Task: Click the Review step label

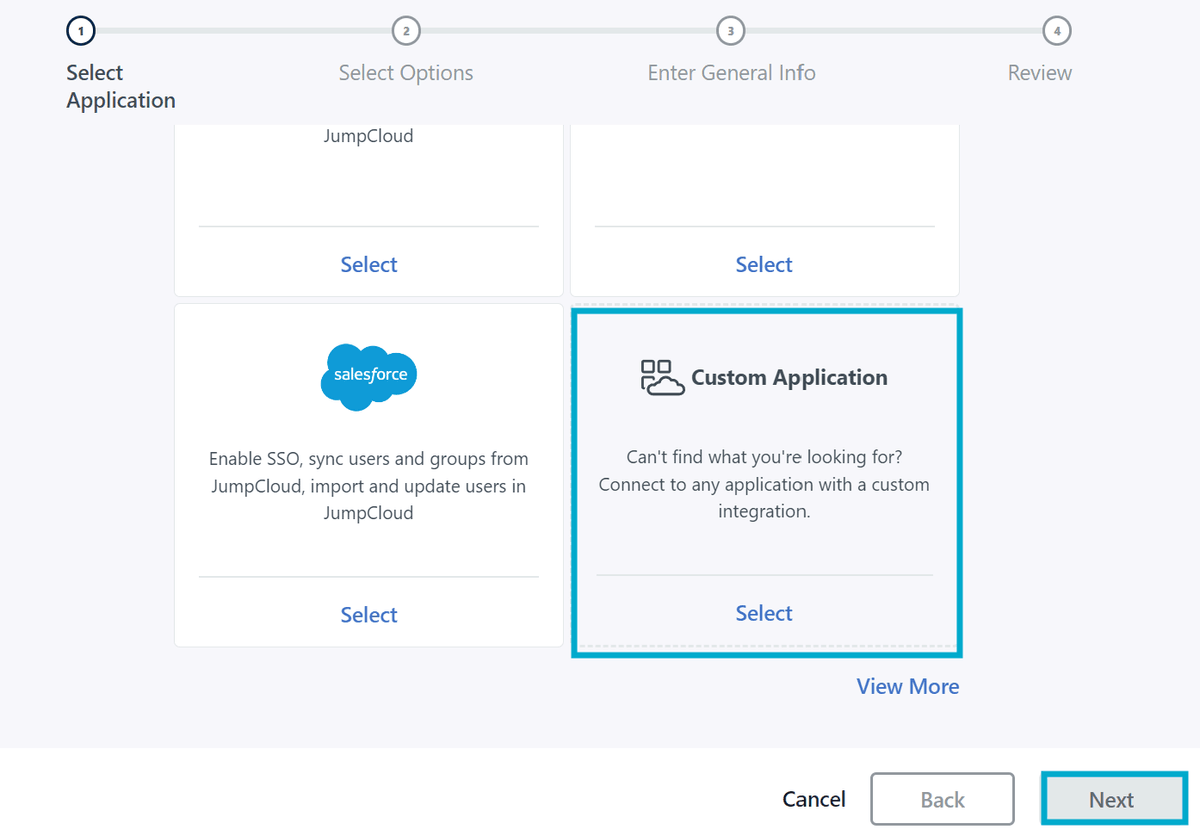Action: (1039, 72)
